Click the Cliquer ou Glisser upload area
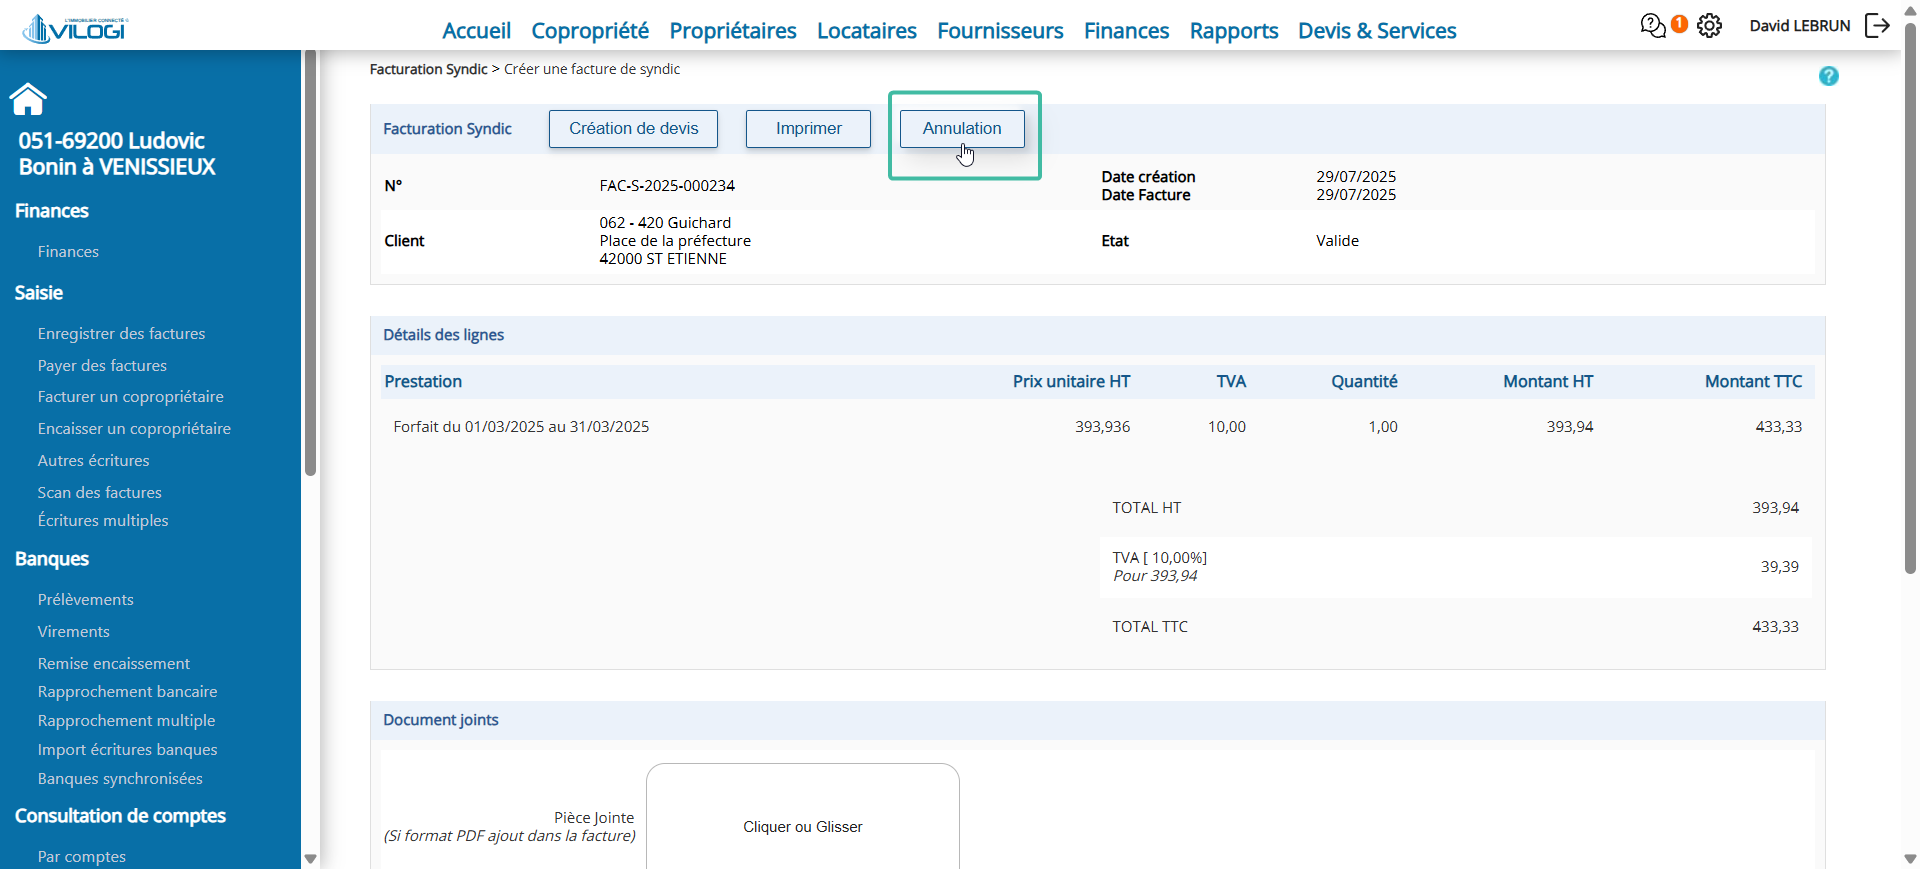 (803, 817)
